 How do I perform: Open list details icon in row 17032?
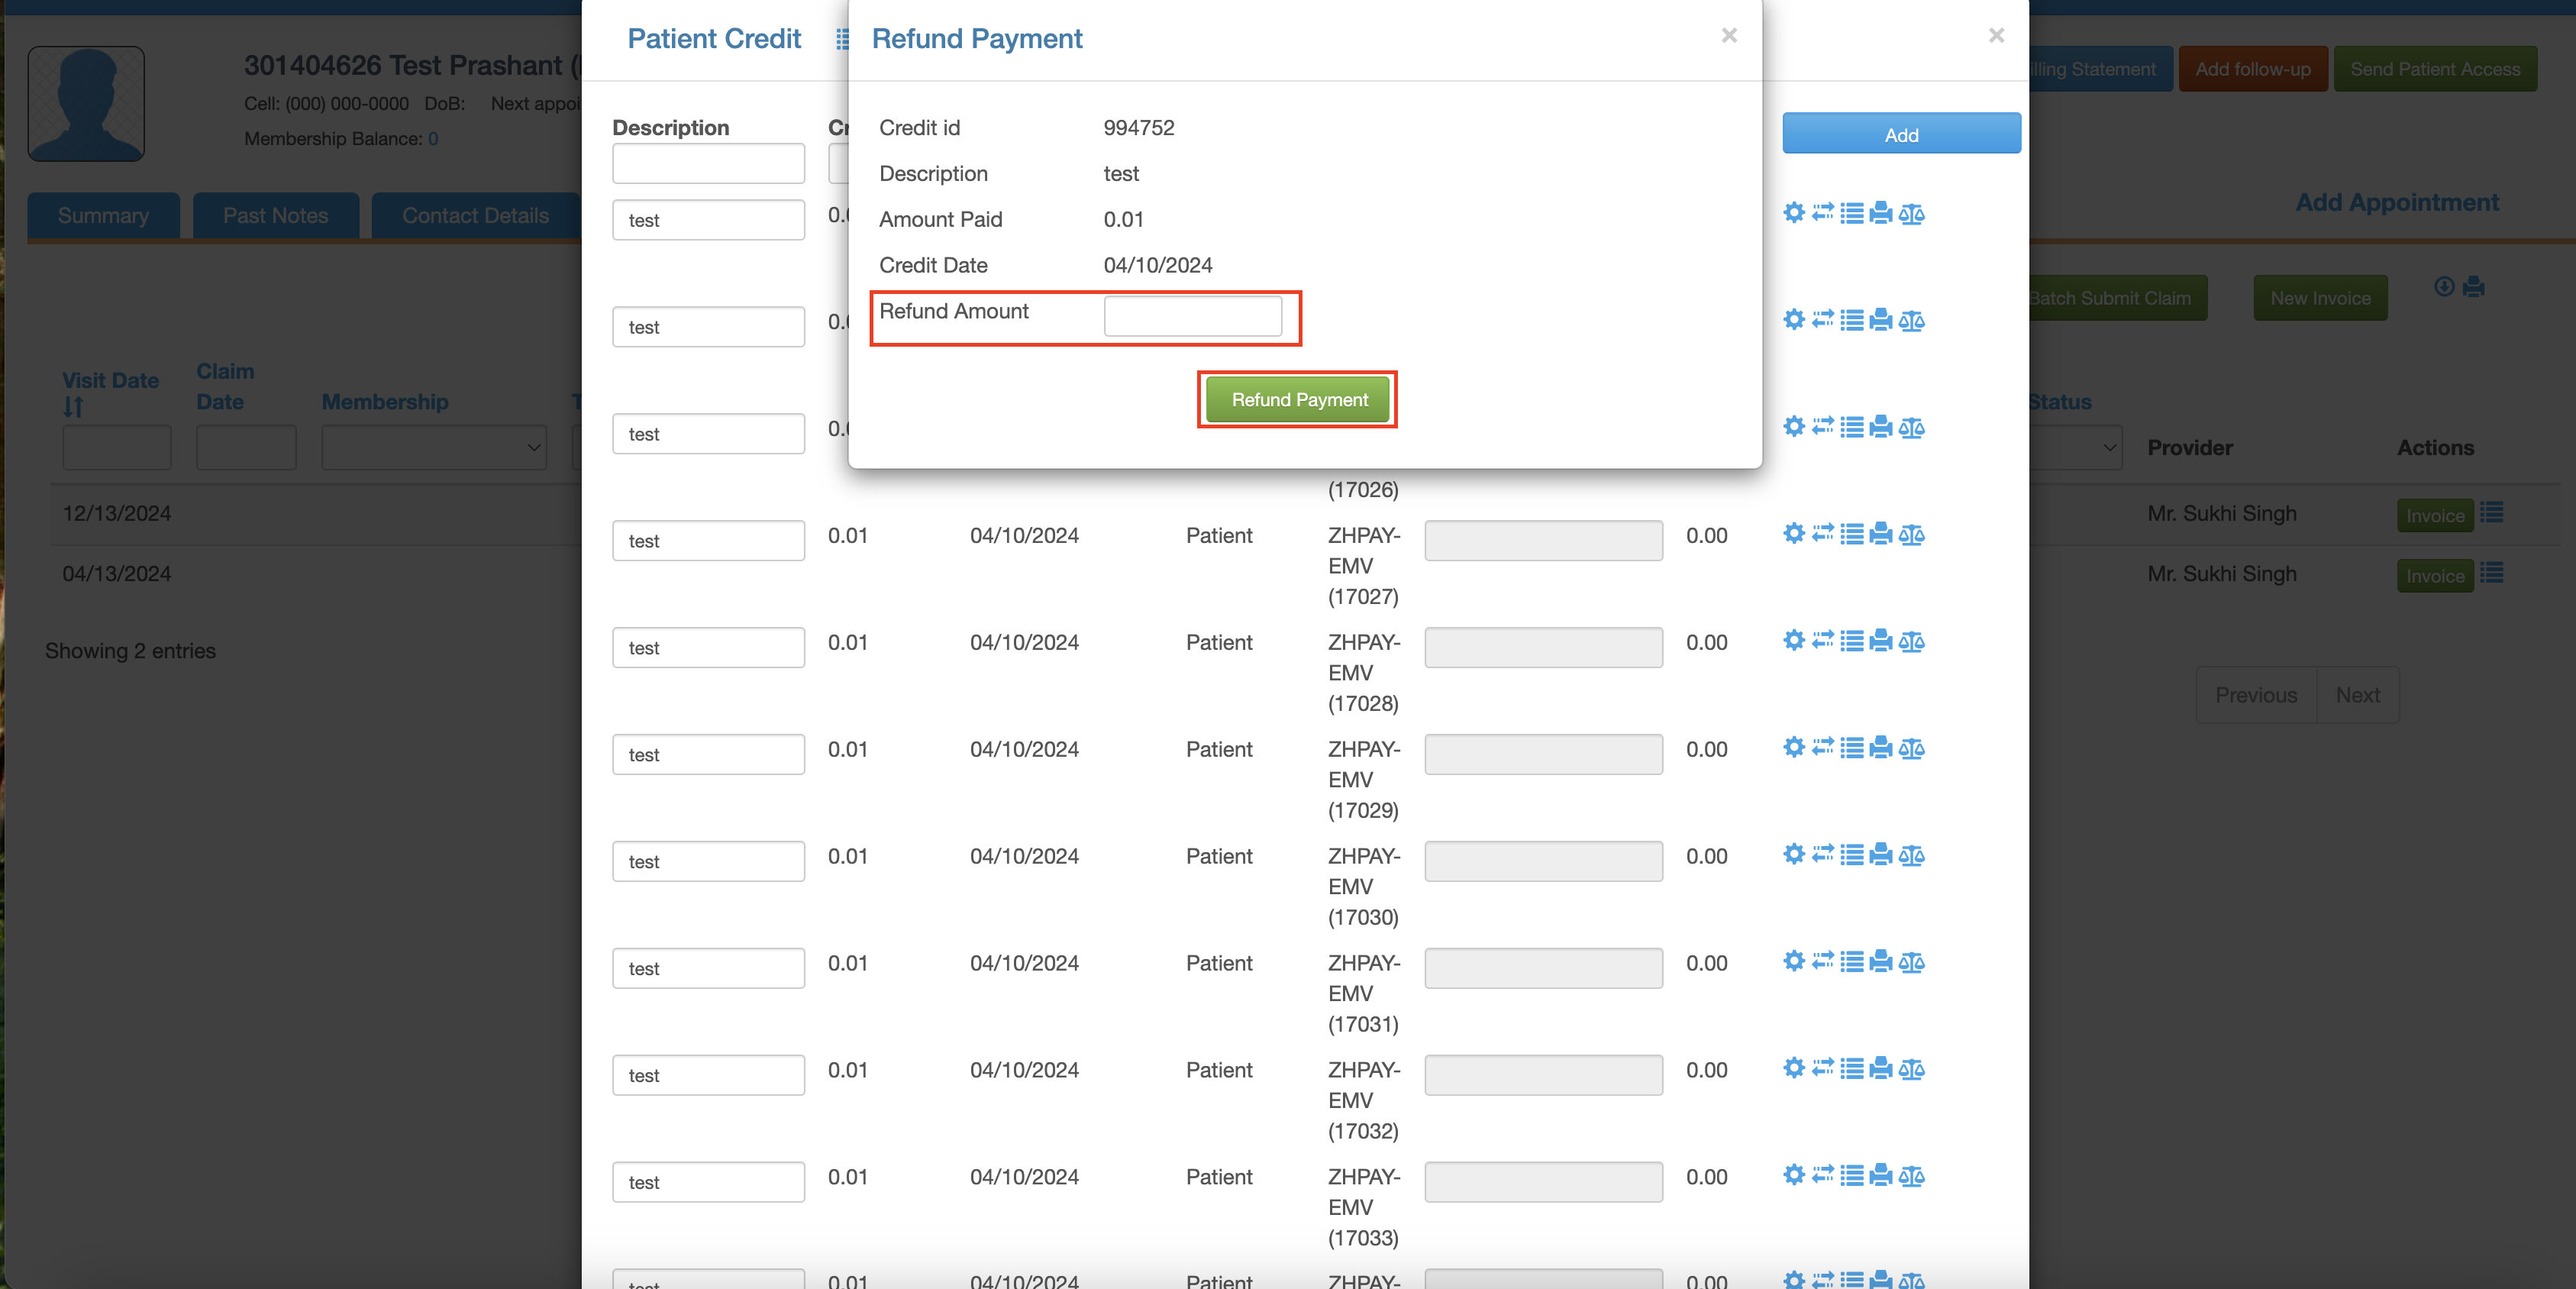coord(1852,1069)
